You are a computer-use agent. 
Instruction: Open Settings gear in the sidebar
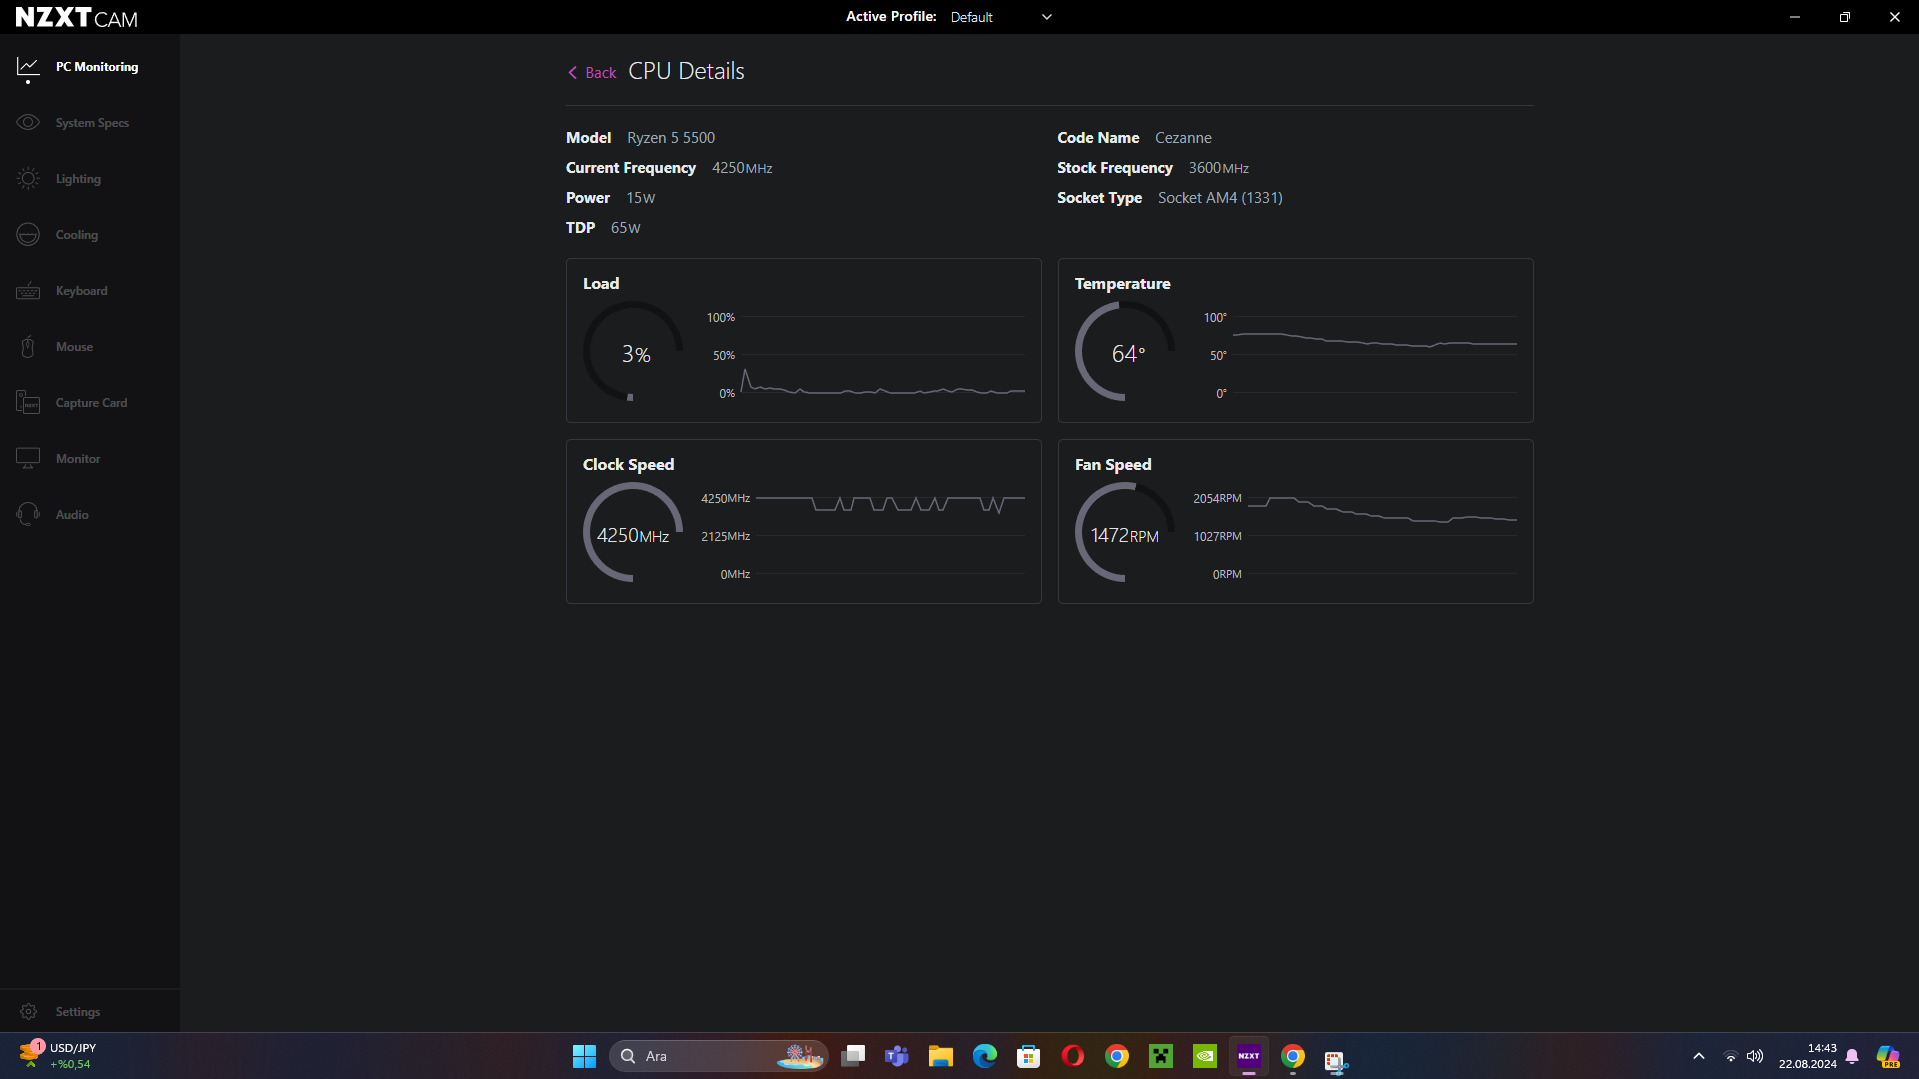28,1012
